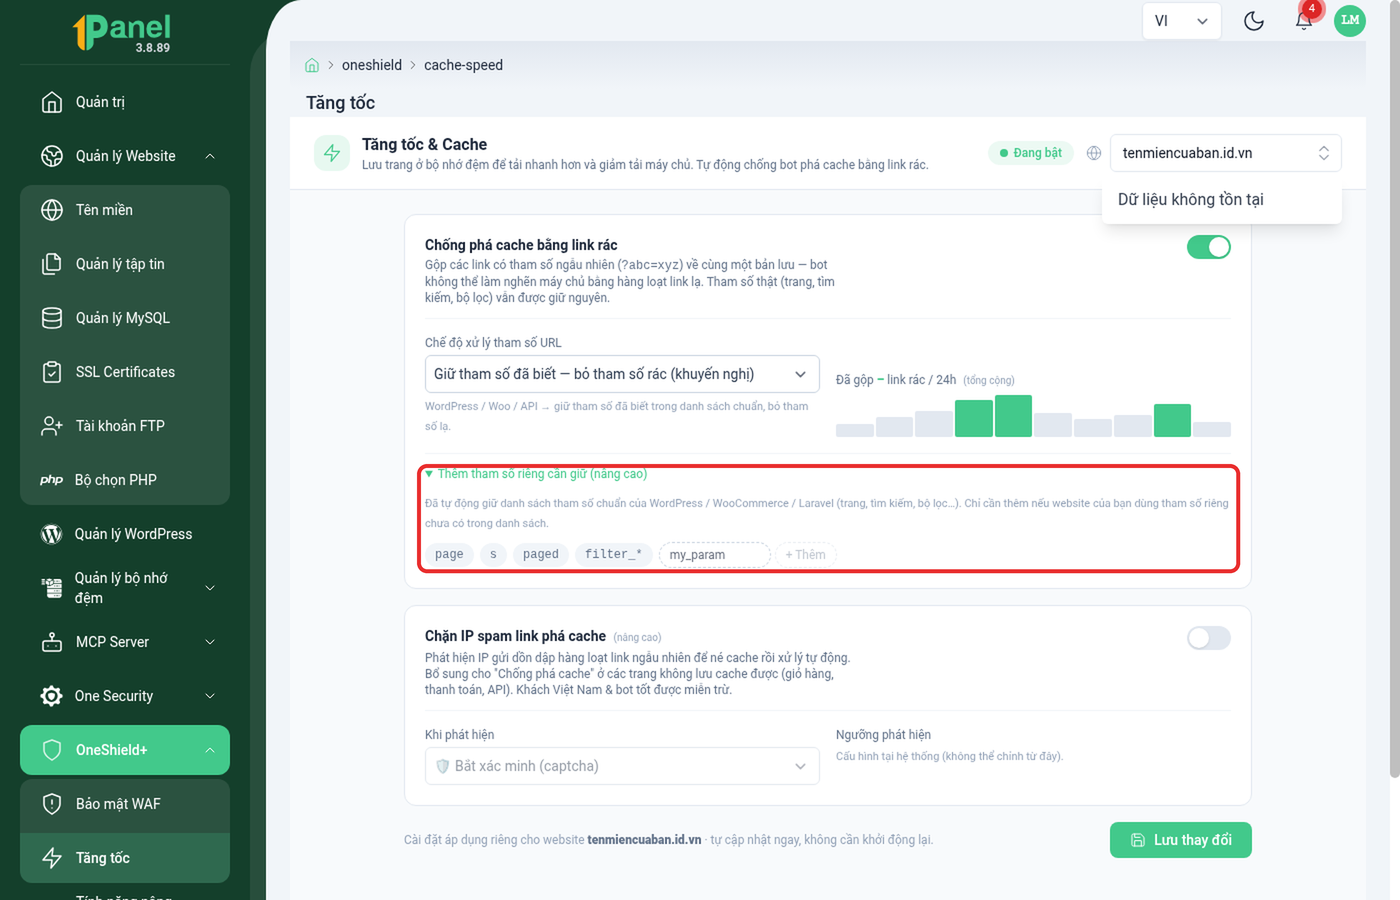Click the Đang bật status badge
Screen dimensions: 1400x900
click(x=1031, y=153)
